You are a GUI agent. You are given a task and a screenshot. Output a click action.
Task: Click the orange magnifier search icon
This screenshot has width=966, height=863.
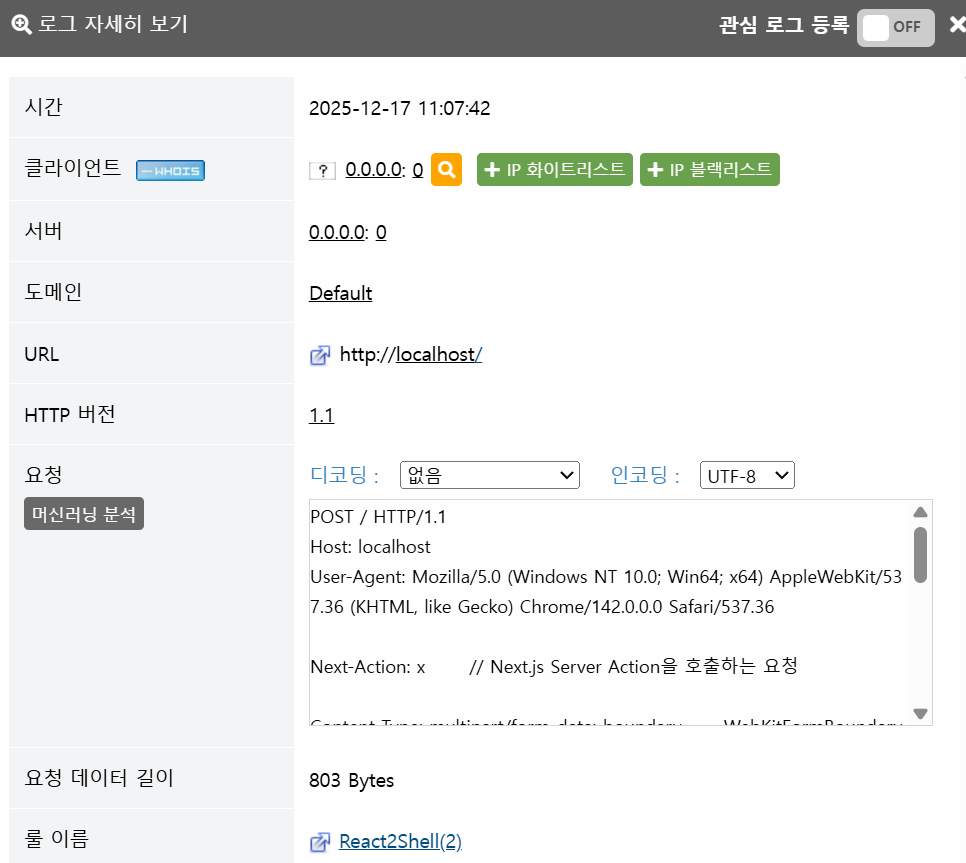(x=446, y=170)
